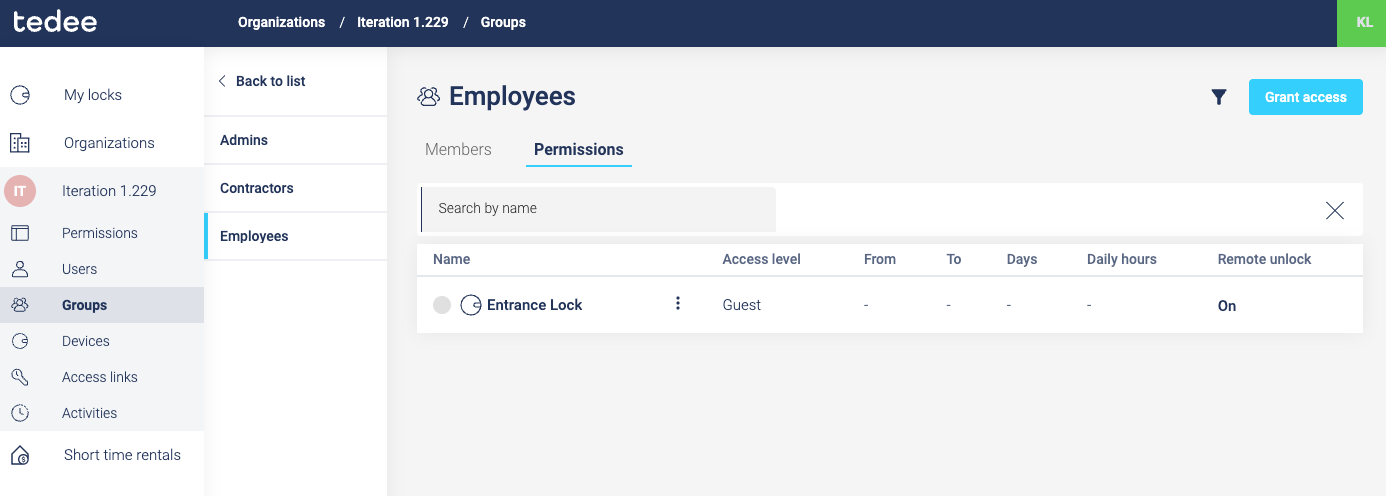Screen dimensions: 1386x496
Task: Open three-dot menu for Entrance Lock
Action: tap(678, 304)
